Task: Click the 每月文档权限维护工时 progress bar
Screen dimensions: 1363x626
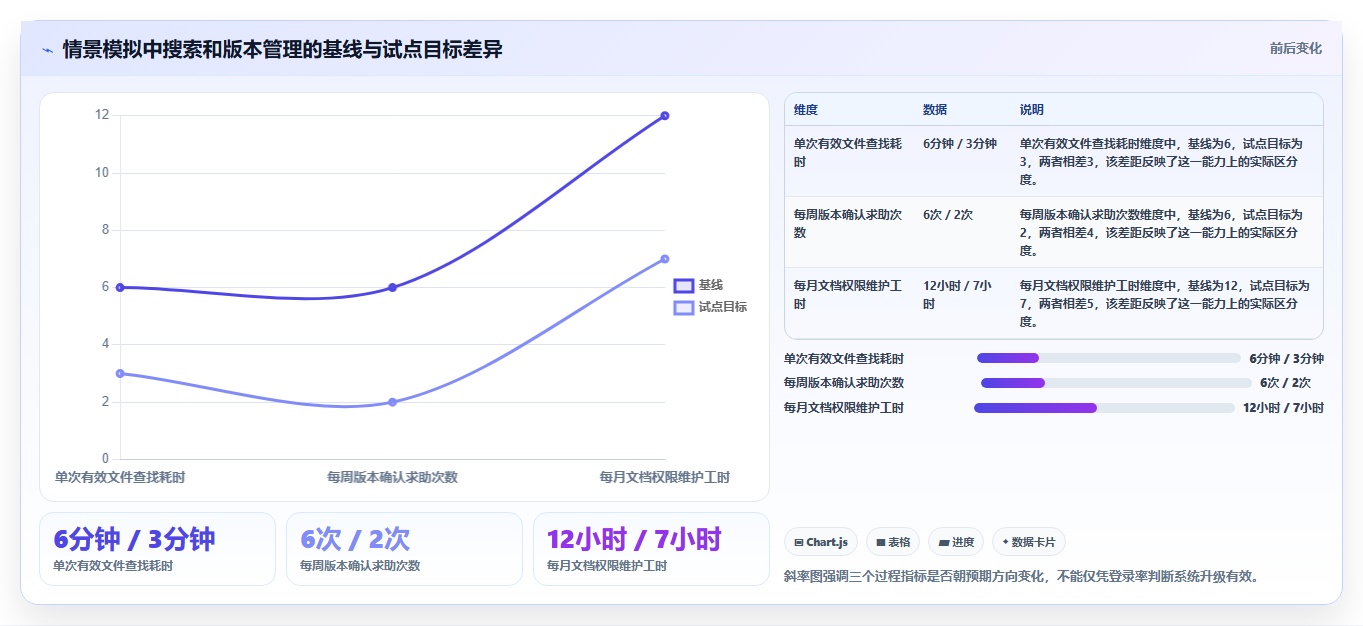Action: click(1104, 408)
